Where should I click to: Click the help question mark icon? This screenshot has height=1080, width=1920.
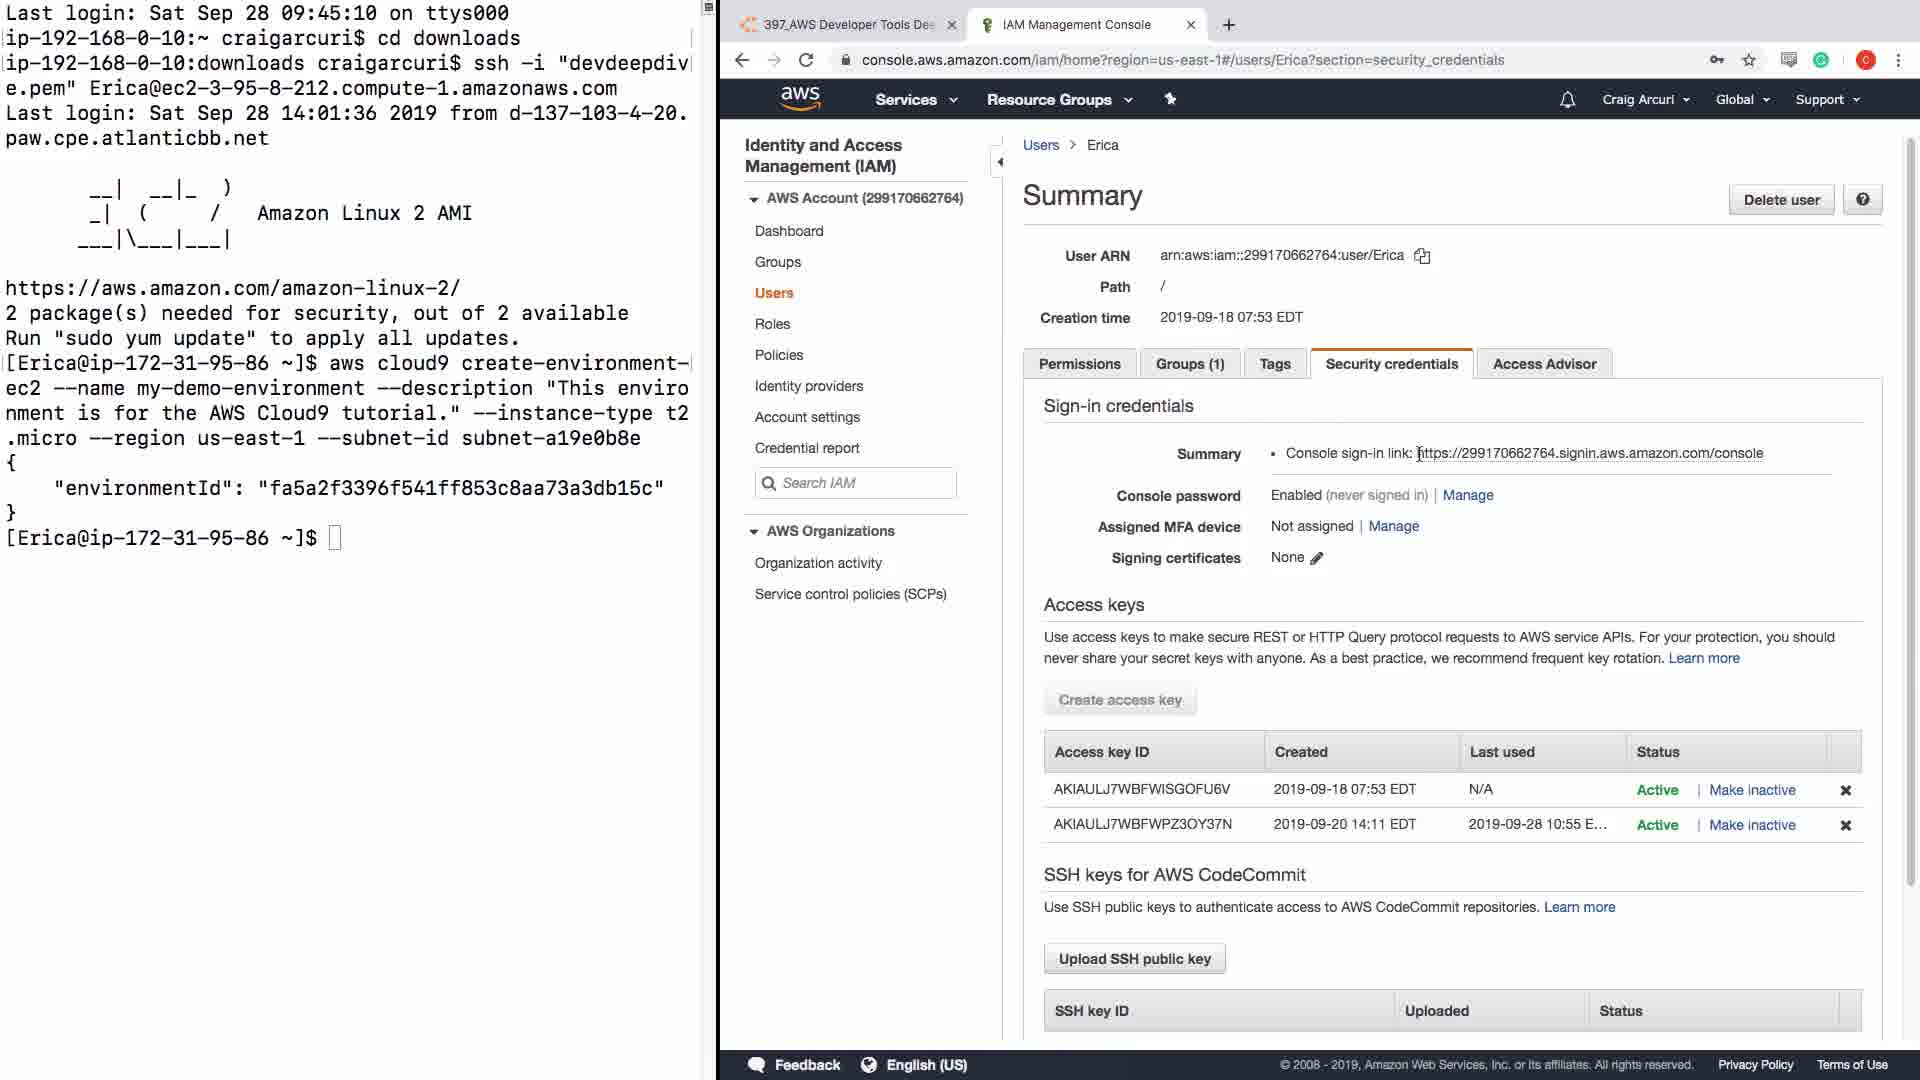(x=1862, y=199)
